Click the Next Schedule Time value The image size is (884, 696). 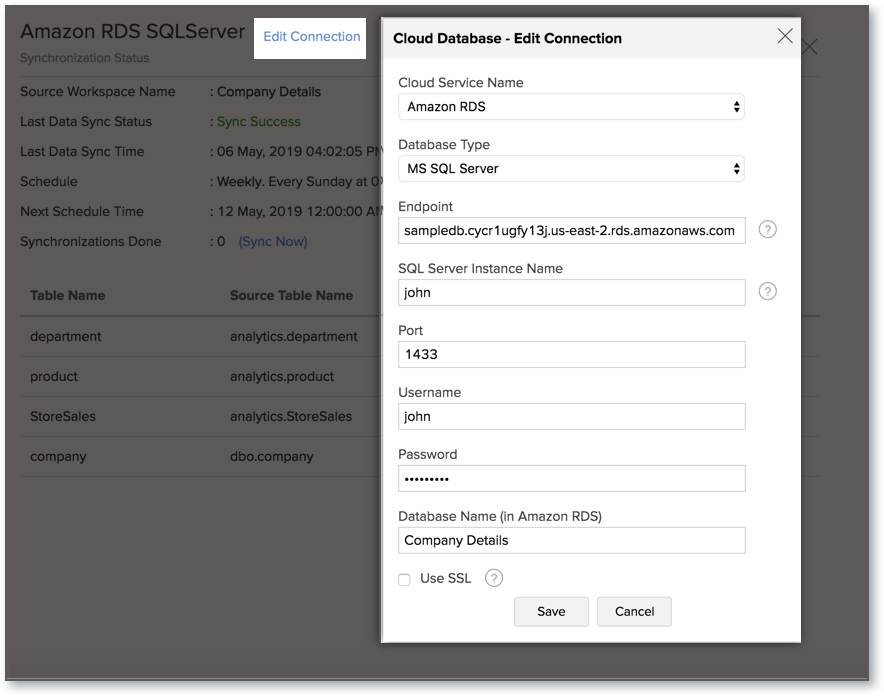tap(299, 211)
